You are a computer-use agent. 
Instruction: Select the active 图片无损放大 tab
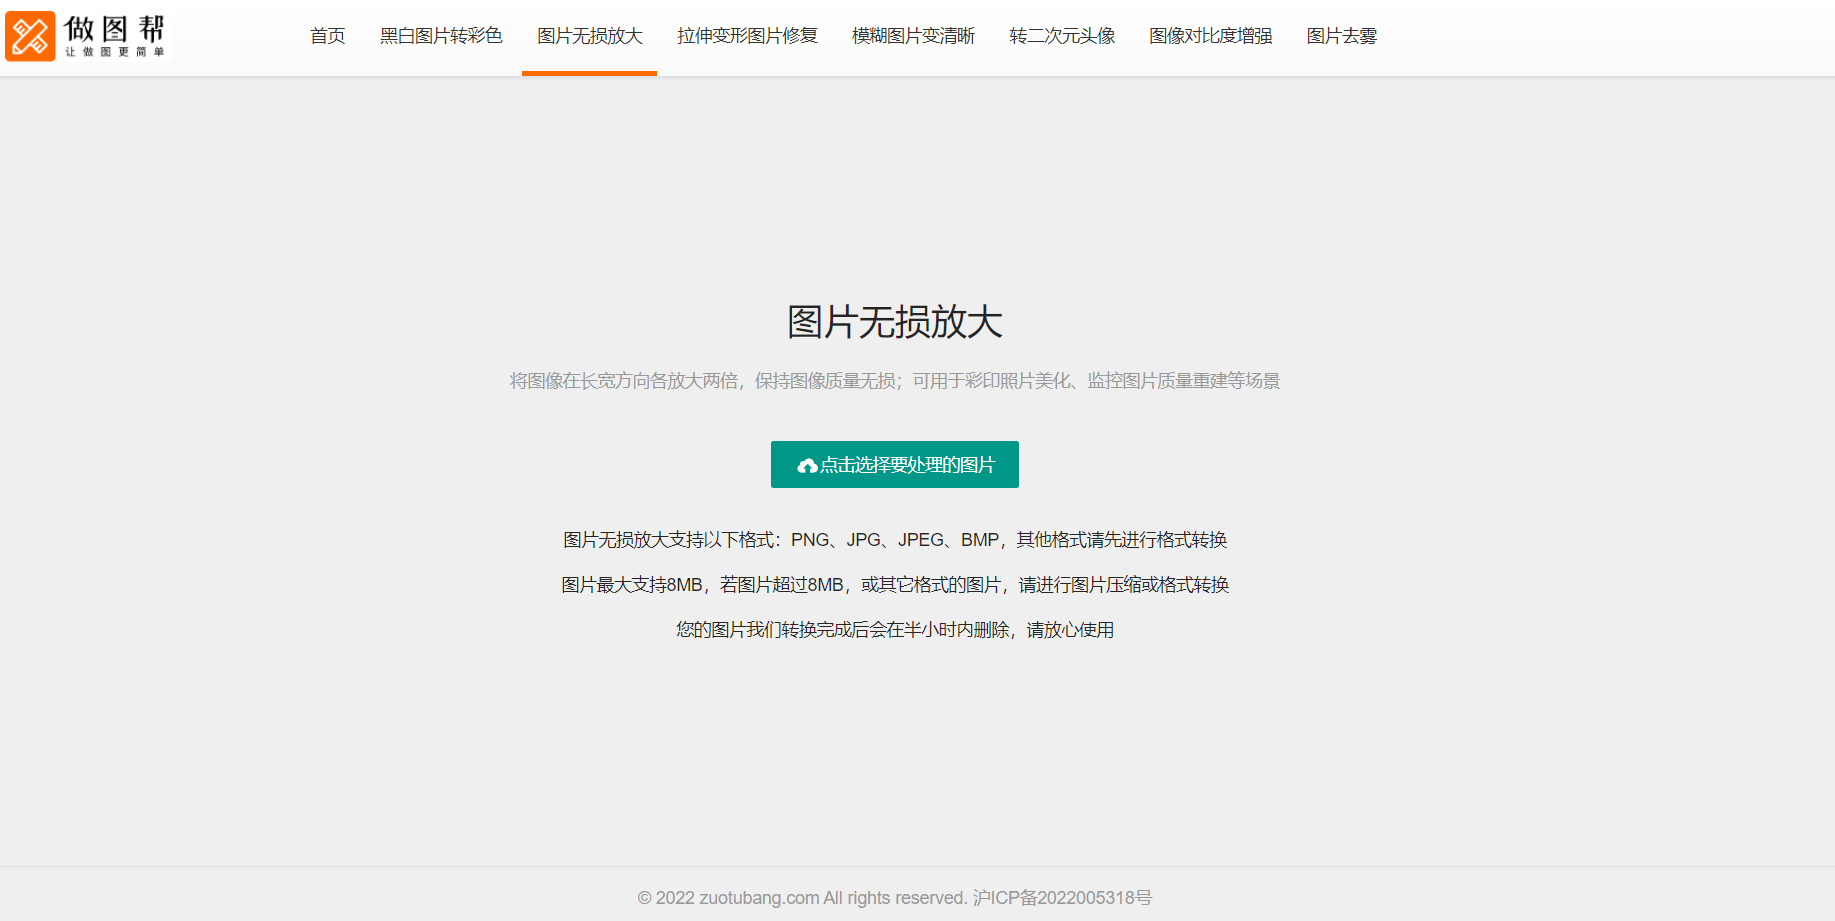pyautogui.click(x=588, y=36)
